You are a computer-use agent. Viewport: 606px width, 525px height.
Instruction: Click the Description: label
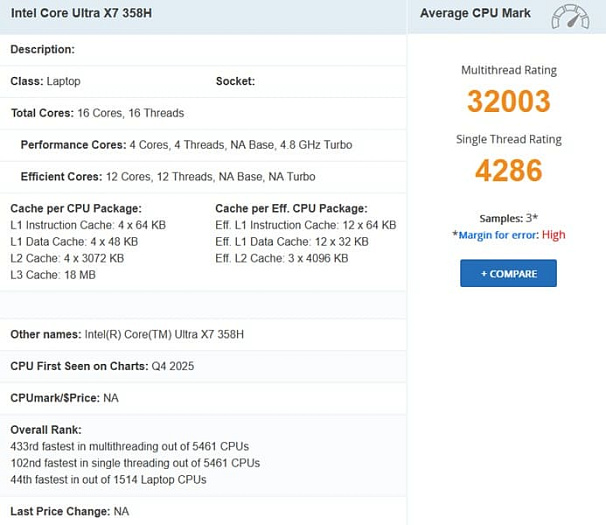click(43, 49)
